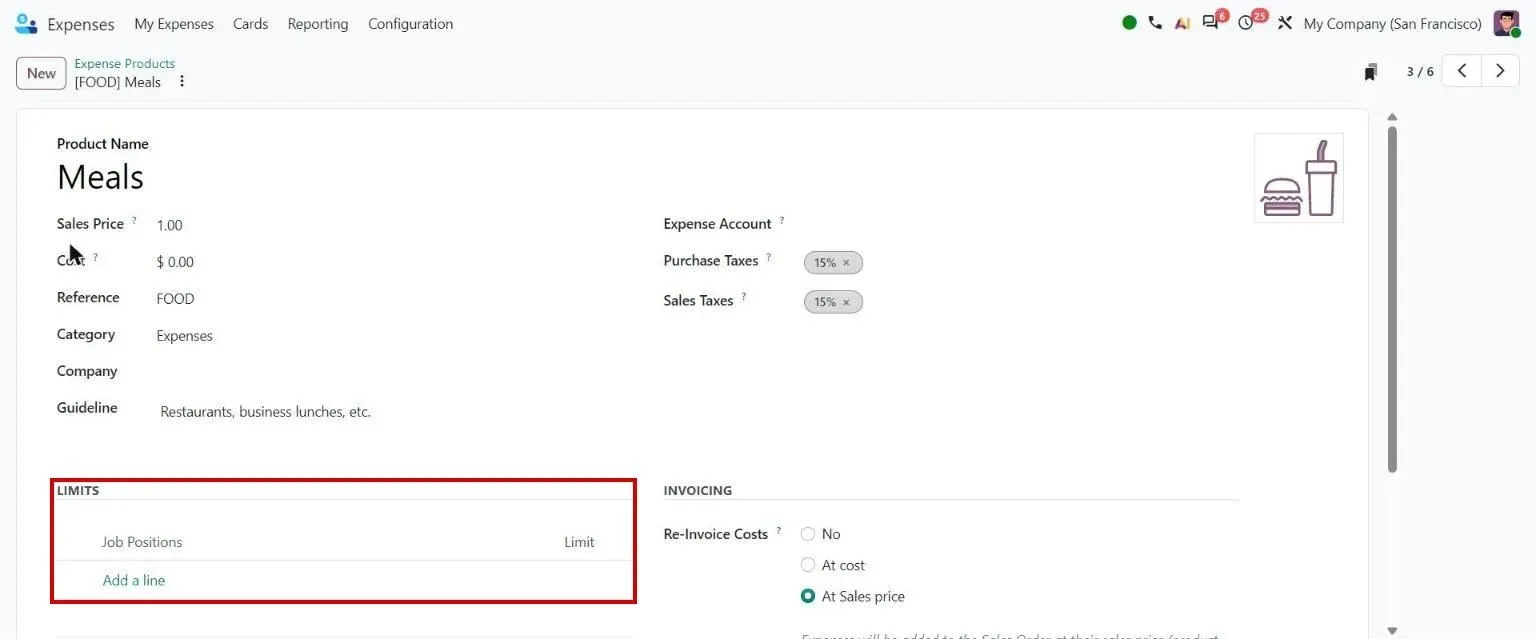Open the empty Company field dropdown
This screenshot has height=639, width=1536.
pos(392,372)
